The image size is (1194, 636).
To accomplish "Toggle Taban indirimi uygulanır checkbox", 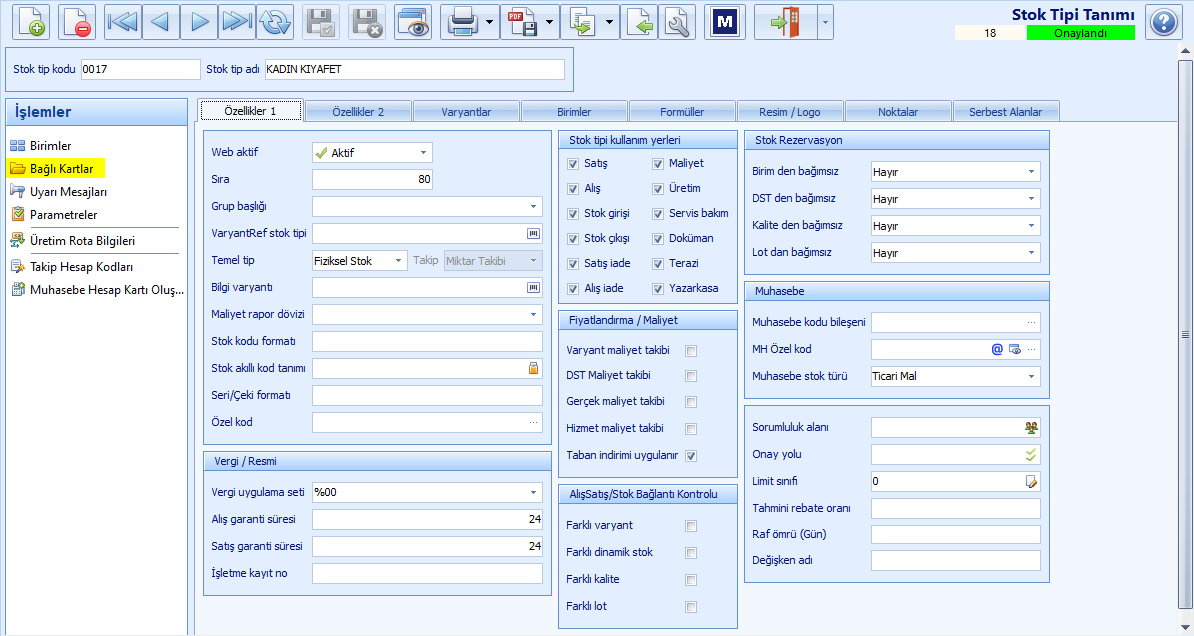I will (x=691, y=456).
